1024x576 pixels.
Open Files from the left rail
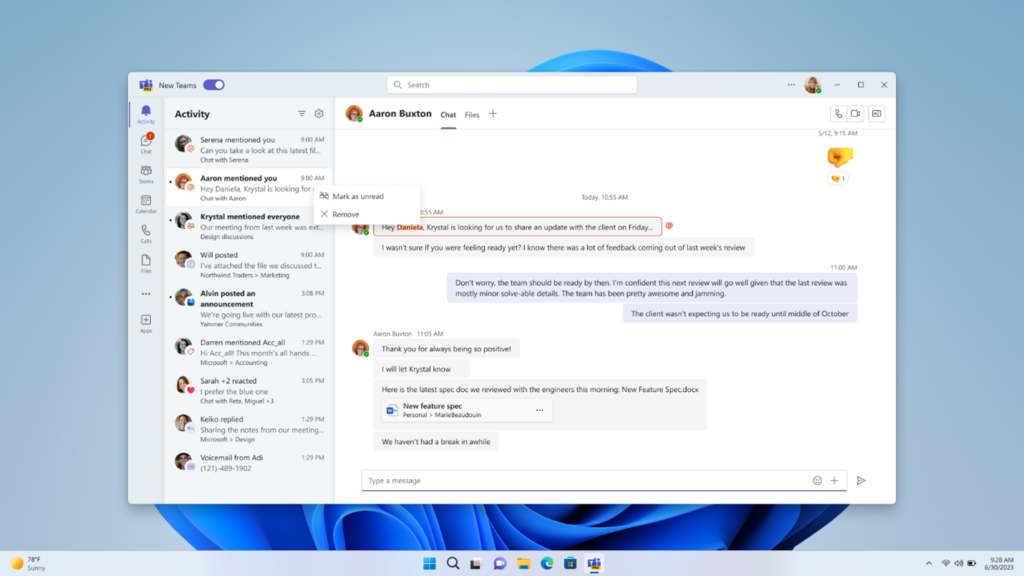146,264
